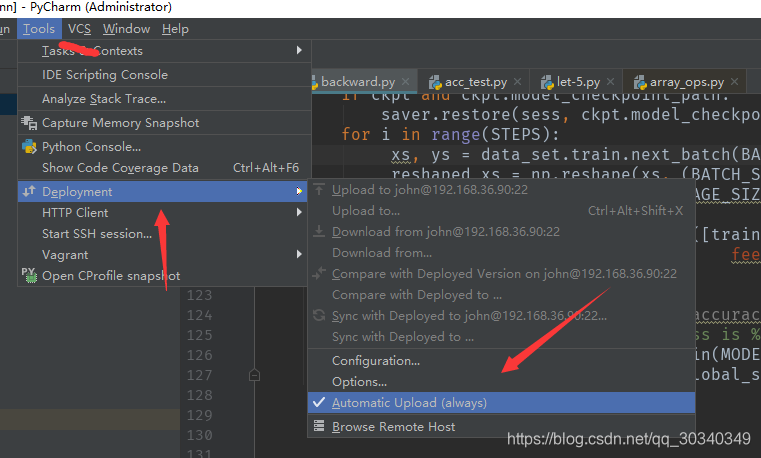This screenshot has width=761, height=458.
Task: Click line number 129 in gutter
Action: (x=199, y=415)
